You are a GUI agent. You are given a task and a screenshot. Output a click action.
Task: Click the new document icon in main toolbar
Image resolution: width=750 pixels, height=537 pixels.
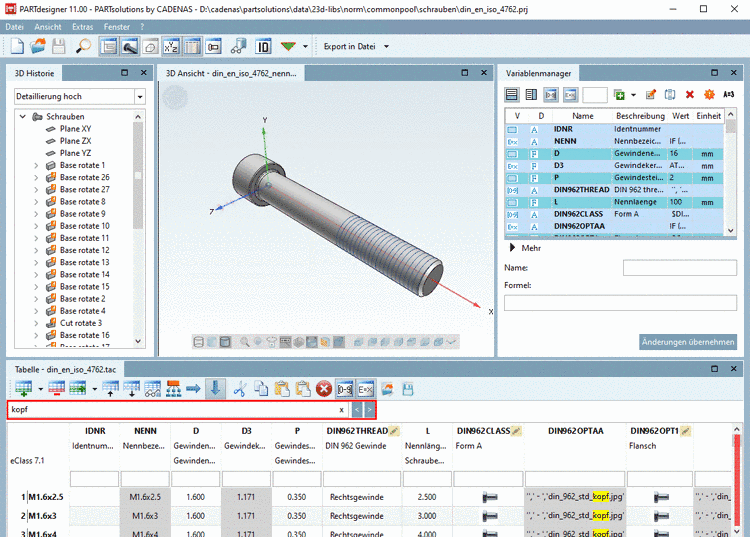[x=17, y=46]
